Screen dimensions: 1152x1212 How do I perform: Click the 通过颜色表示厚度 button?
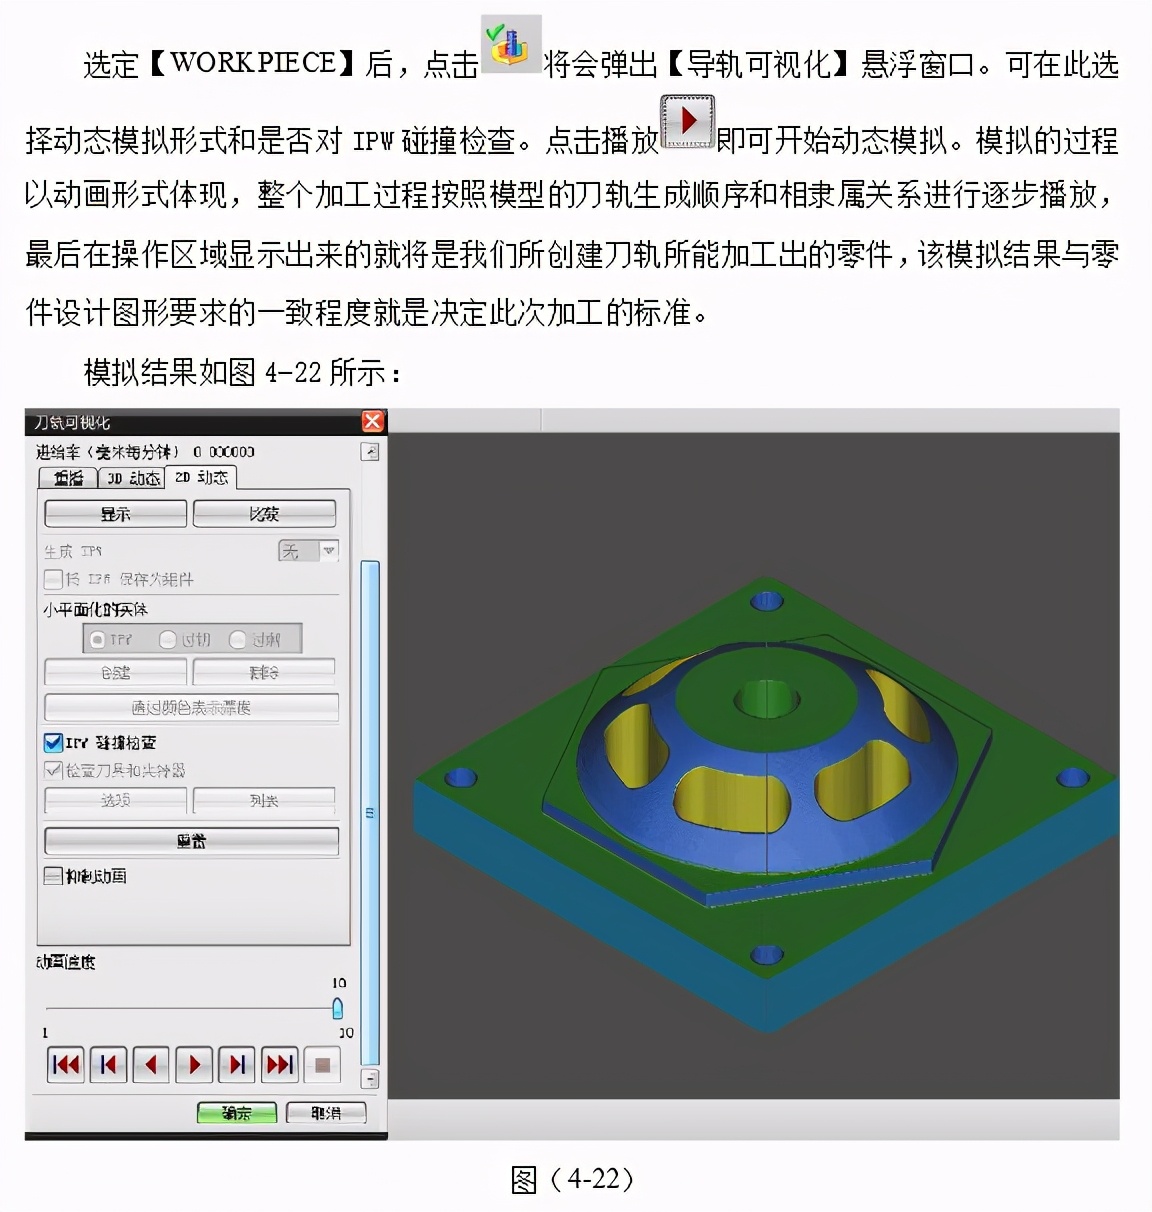(x=191, y=708)
